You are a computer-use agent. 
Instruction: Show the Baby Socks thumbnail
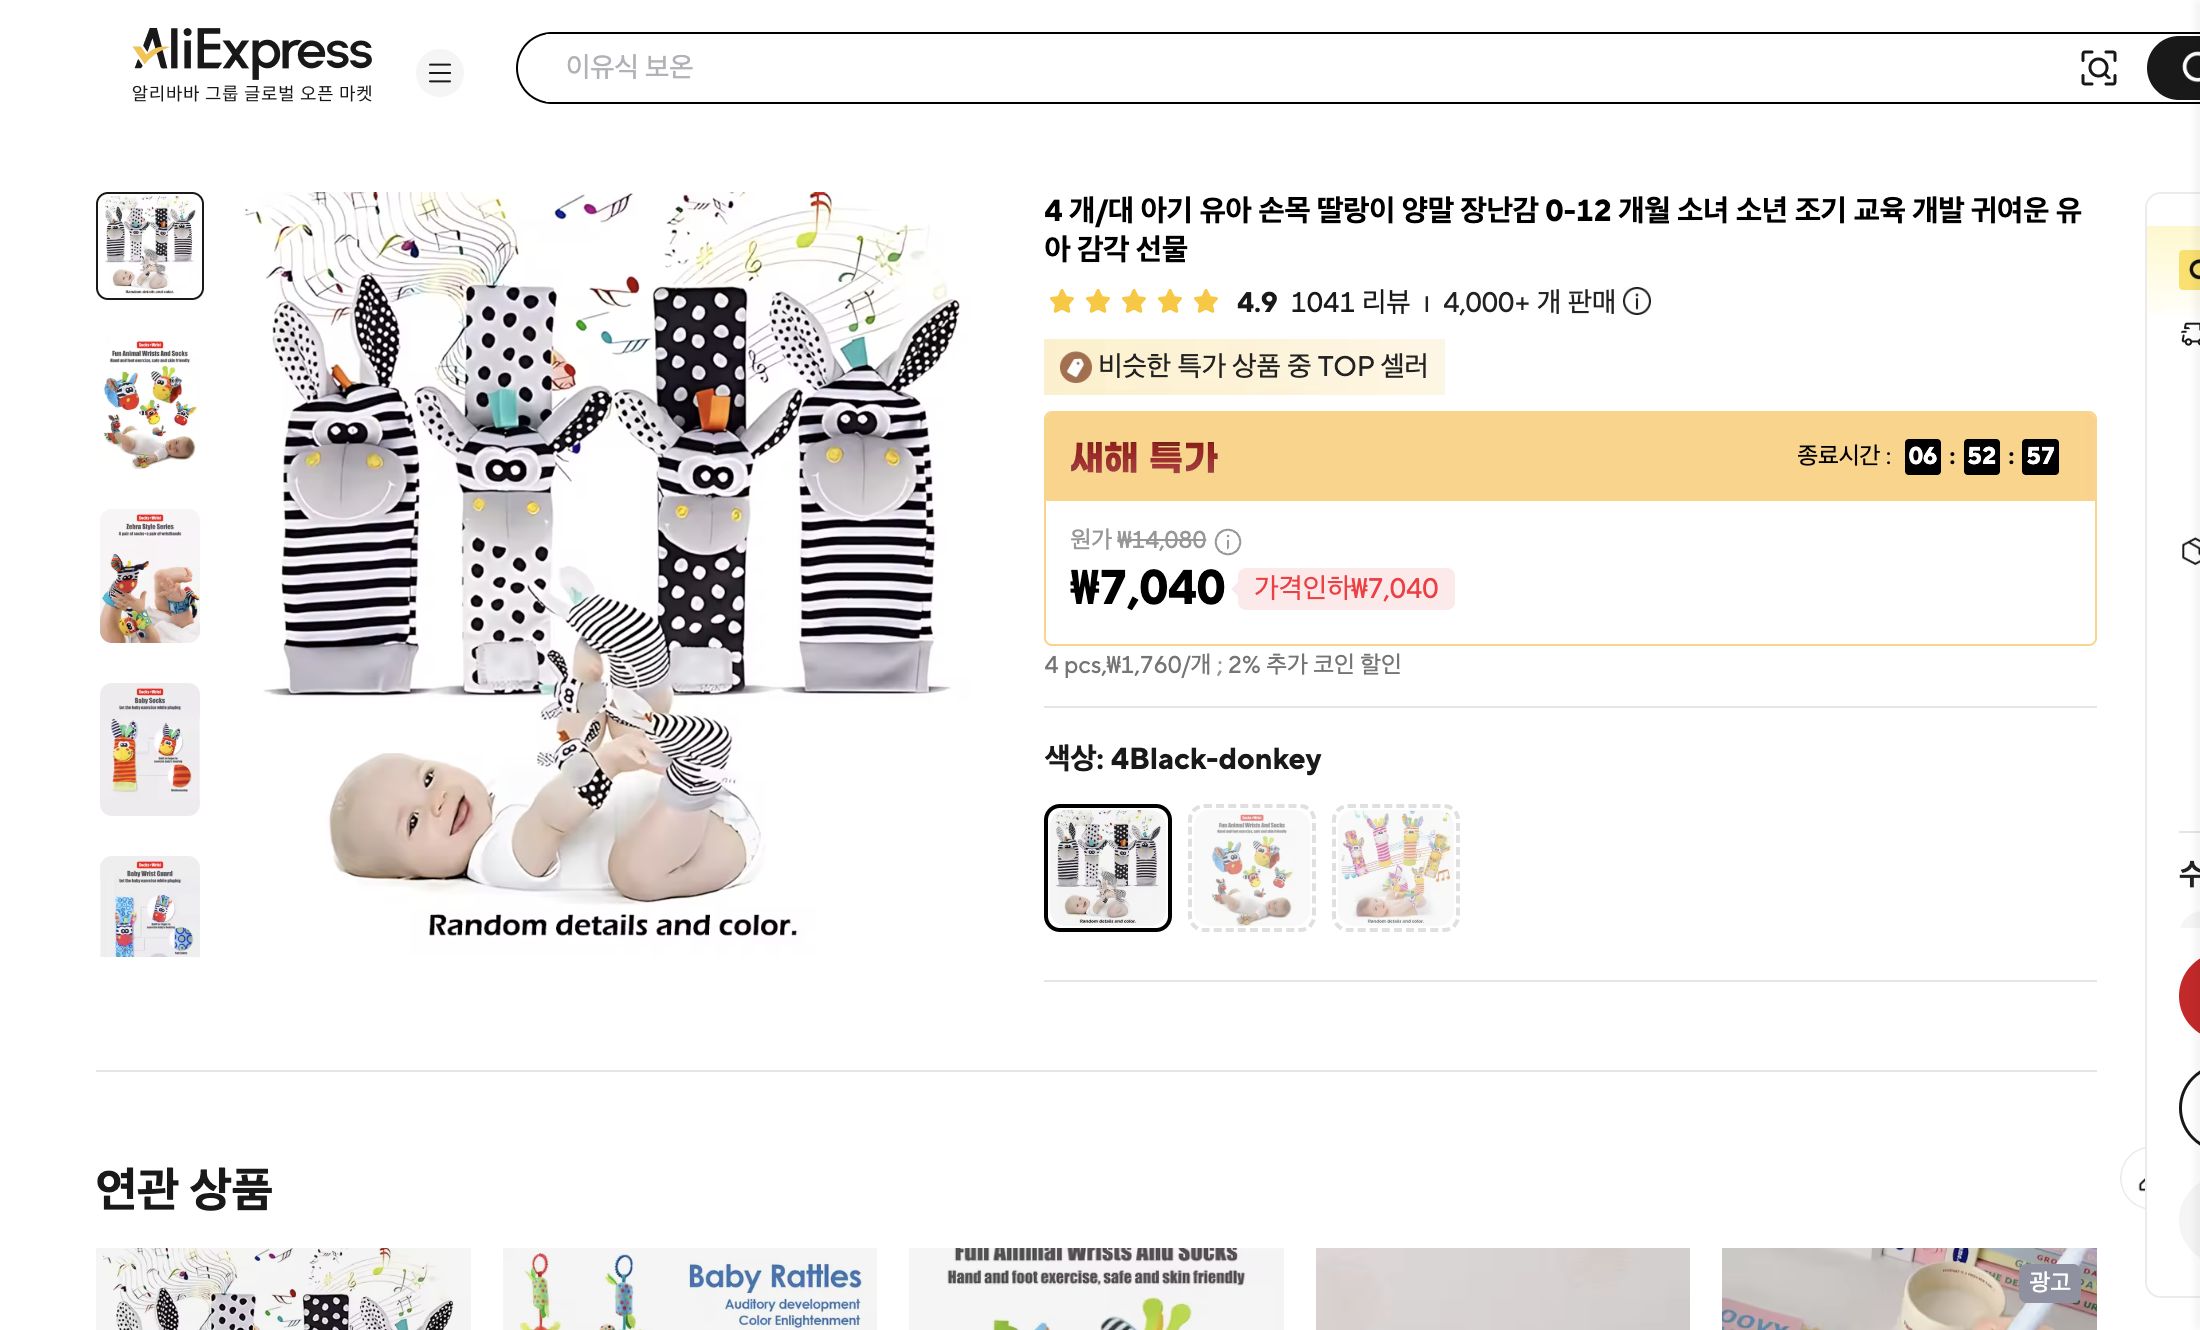click(150, 750)
